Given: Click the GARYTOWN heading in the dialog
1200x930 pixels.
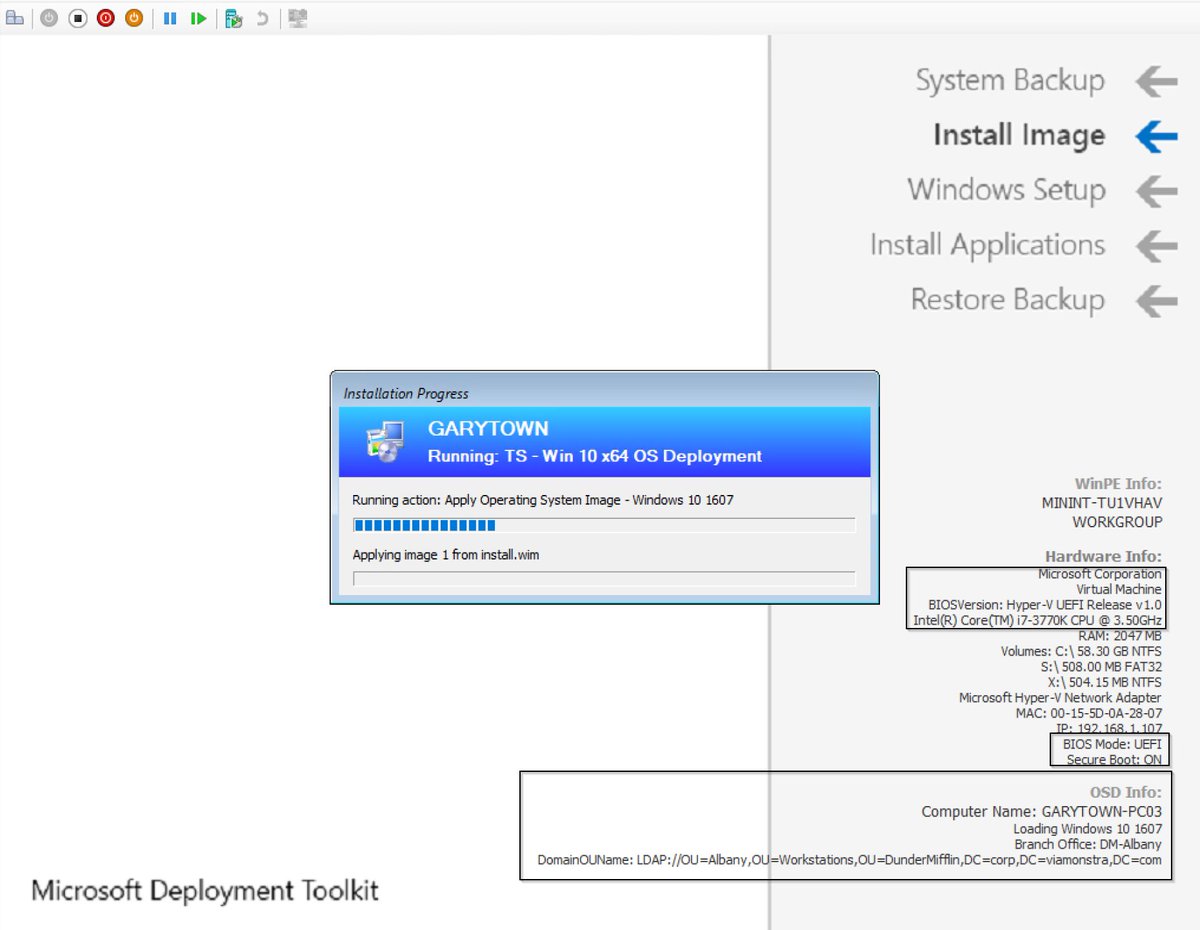Looking at the screenshot, I should (488, 428).
